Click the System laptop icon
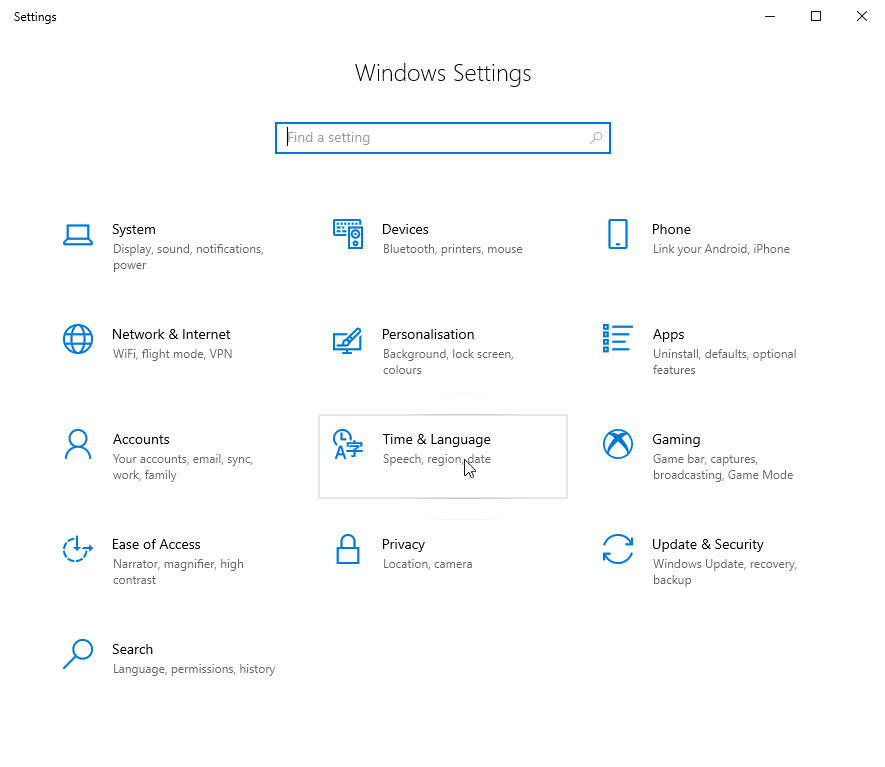The width and height of the screenshot is (885, 767). click(x=78, y=235)
